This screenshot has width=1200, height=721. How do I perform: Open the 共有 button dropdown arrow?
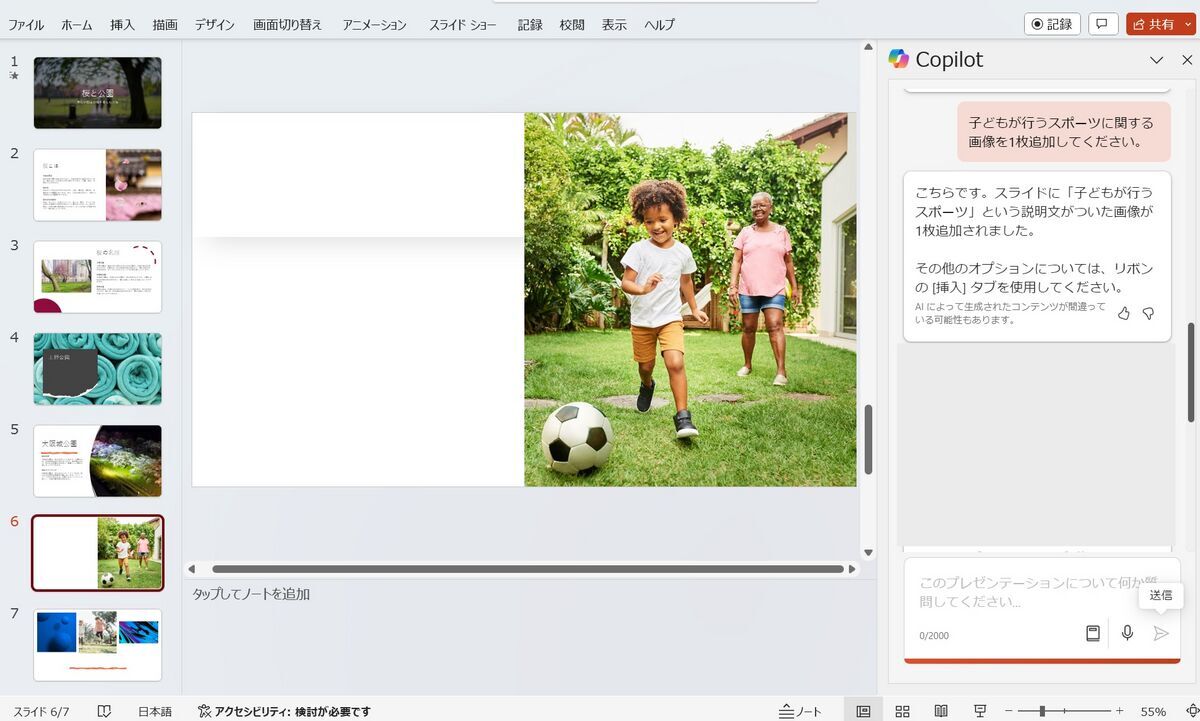pyautogui.click(x=1187, y=24)
